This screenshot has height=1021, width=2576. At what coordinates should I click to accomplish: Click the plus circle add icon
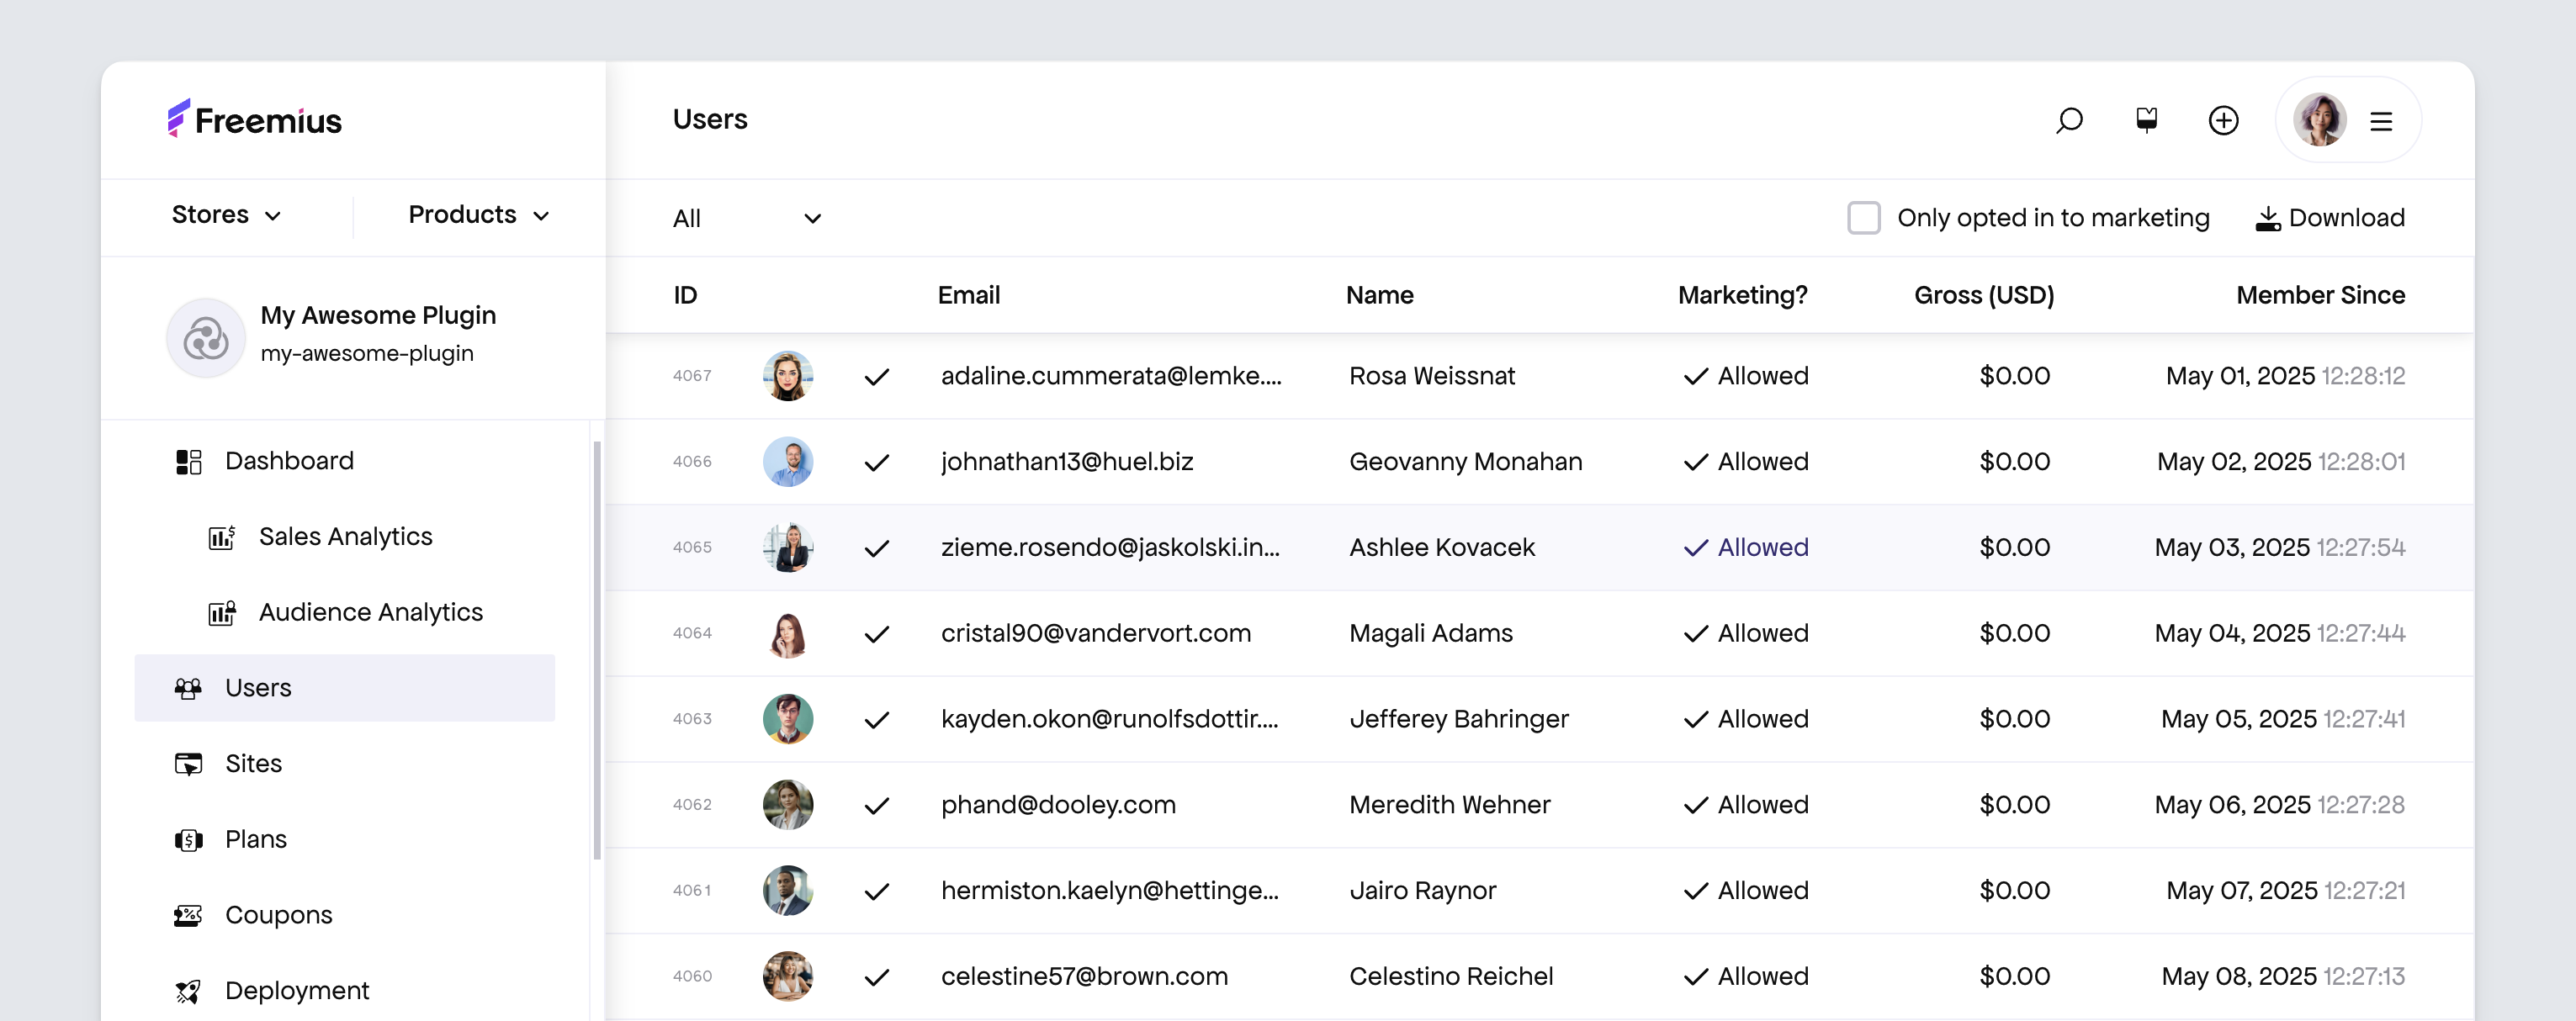[2223, 121]
